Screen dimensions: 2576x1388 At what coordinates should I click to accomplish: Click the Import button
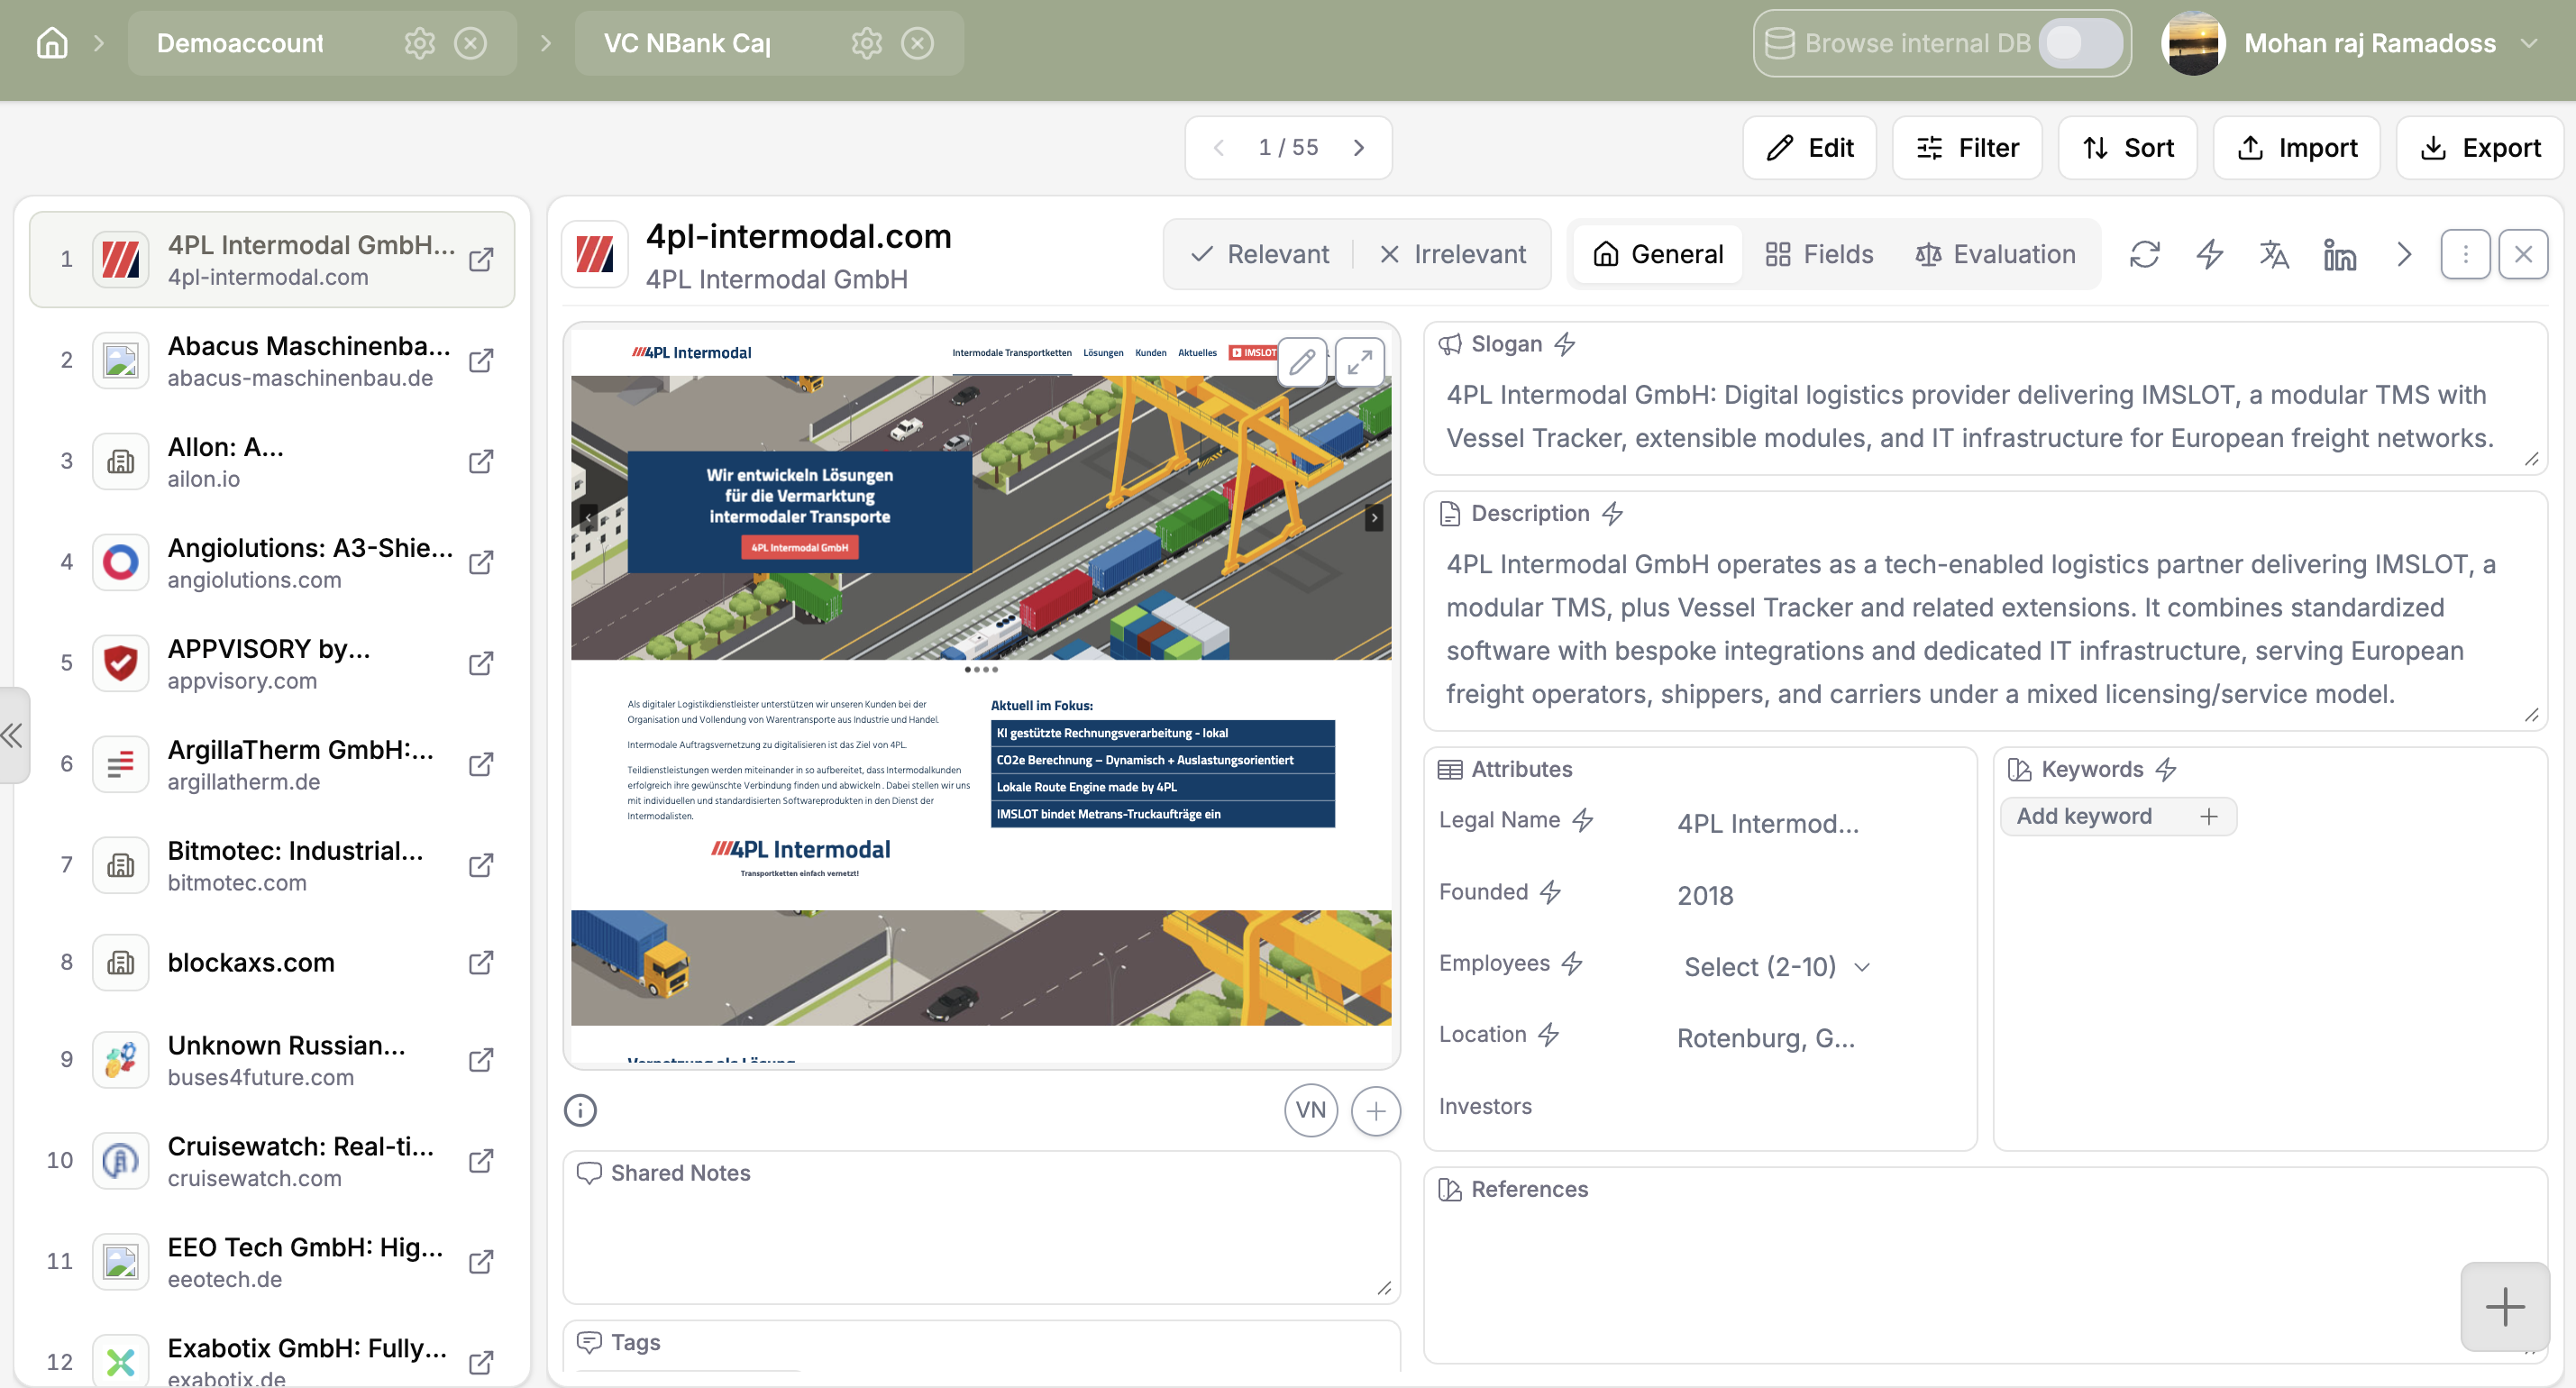2296,148
